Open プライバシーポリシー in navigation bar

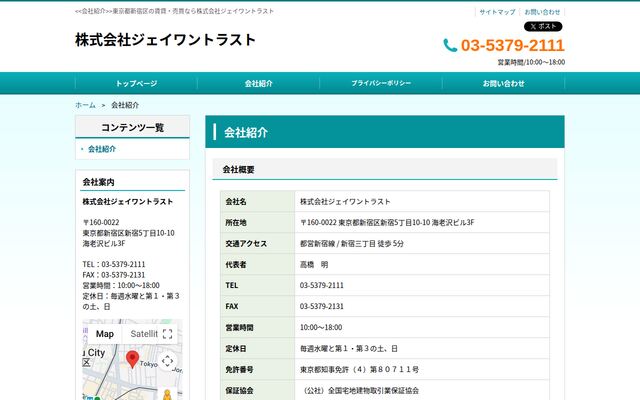pos(381,83)
